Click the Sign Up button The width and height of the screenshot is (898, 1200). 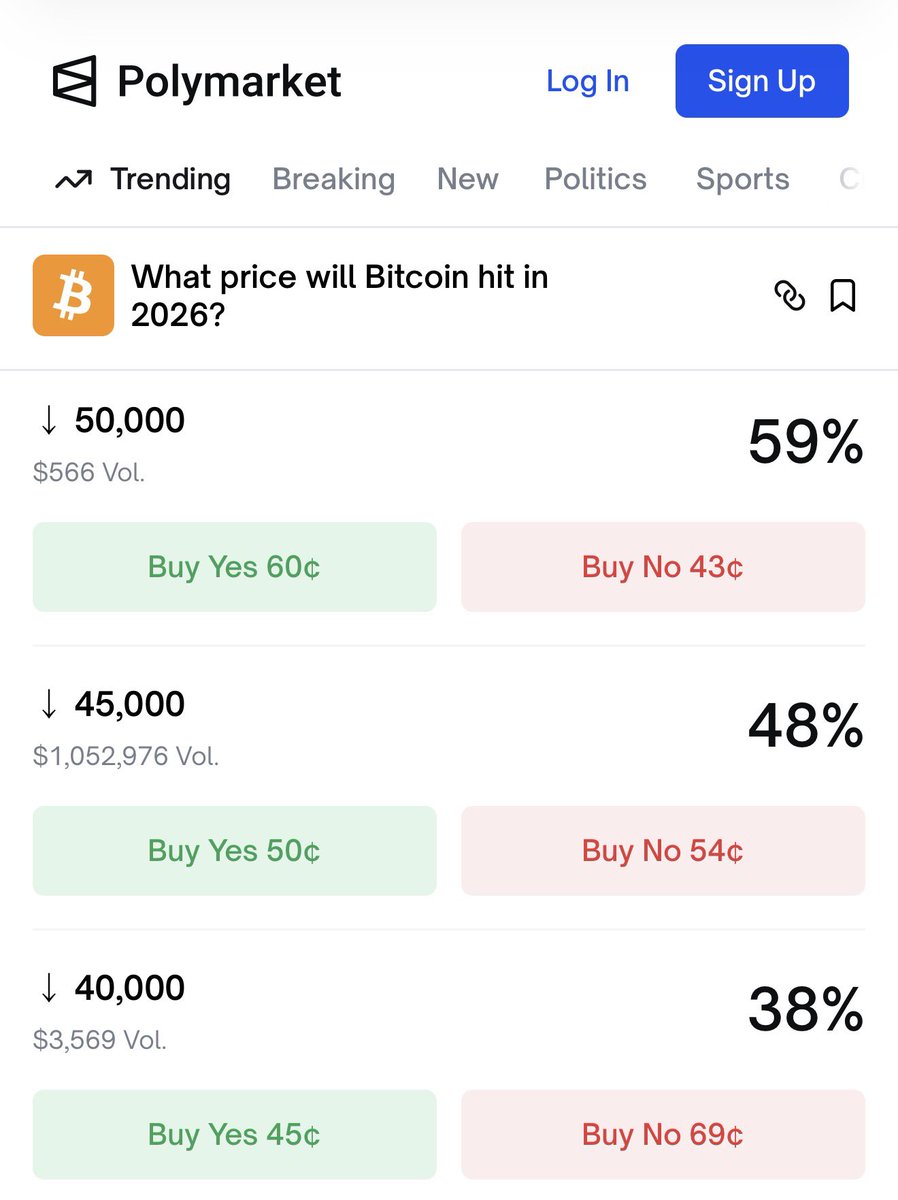762,81
